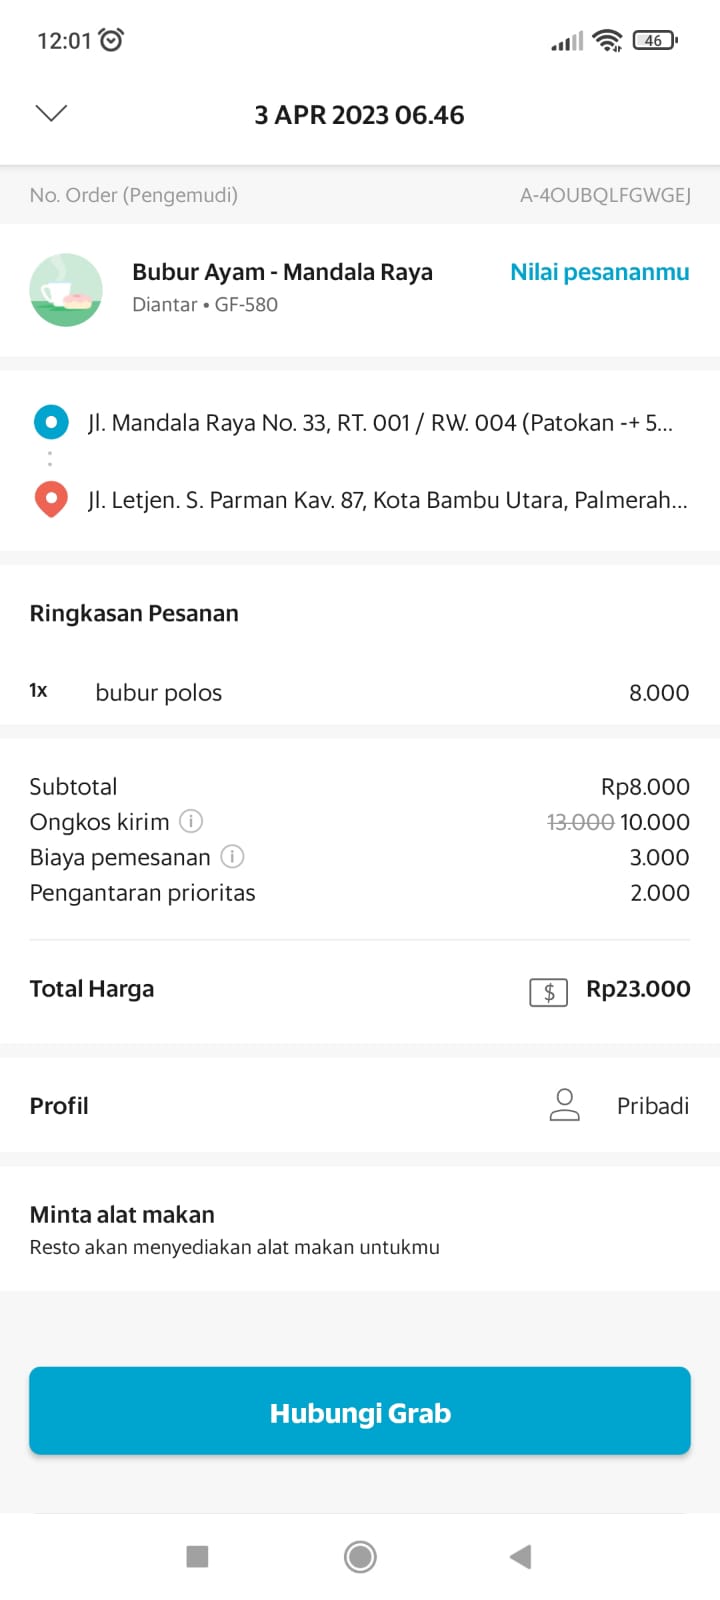Open the Profil Pribadi row
The width and height of the screenshot is (720, 1600).
pos(360,1105)
